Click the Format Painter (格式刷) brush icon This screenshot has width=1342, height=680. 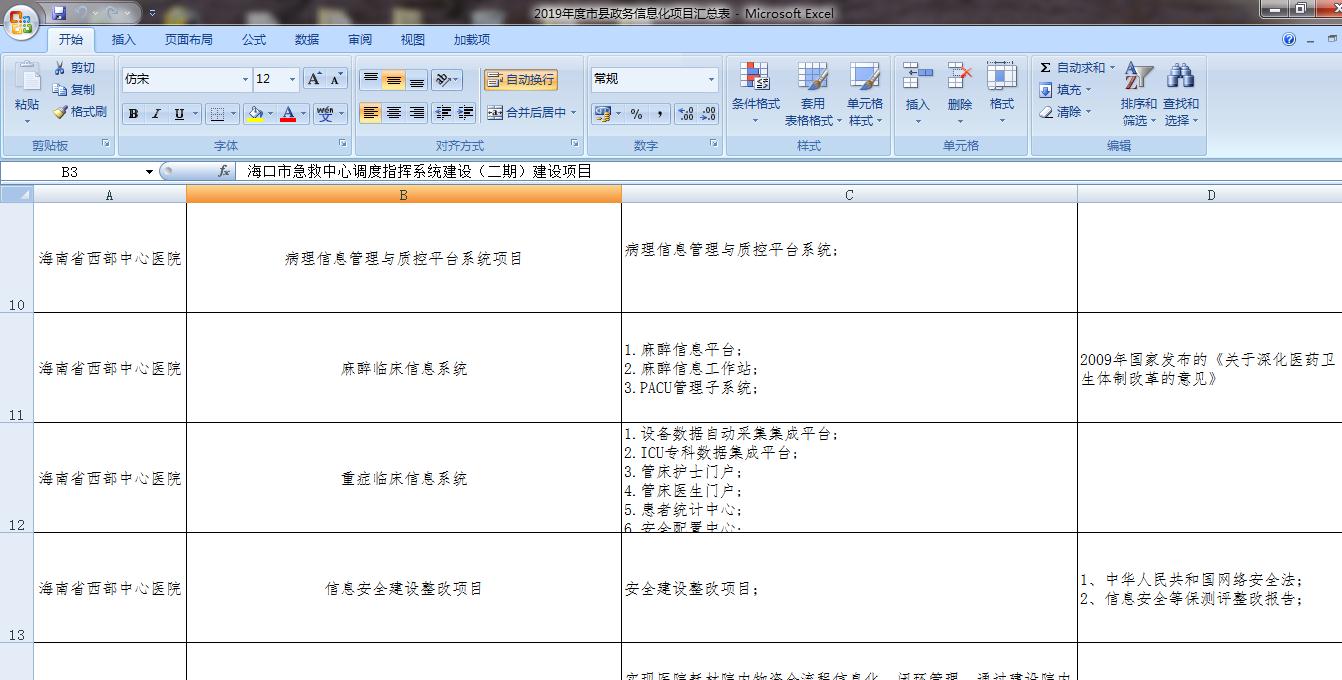point(60,112)
